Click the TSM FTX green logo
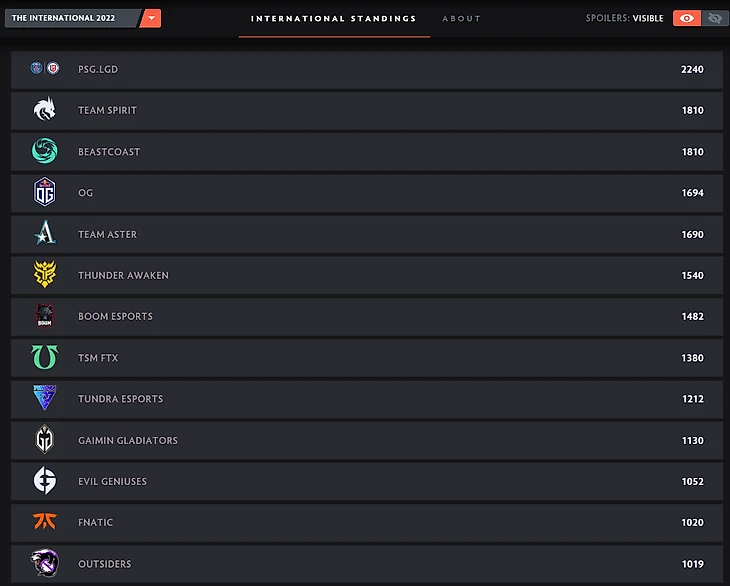The height and width of the screenshot is (586, 730). tap(45, 357)
